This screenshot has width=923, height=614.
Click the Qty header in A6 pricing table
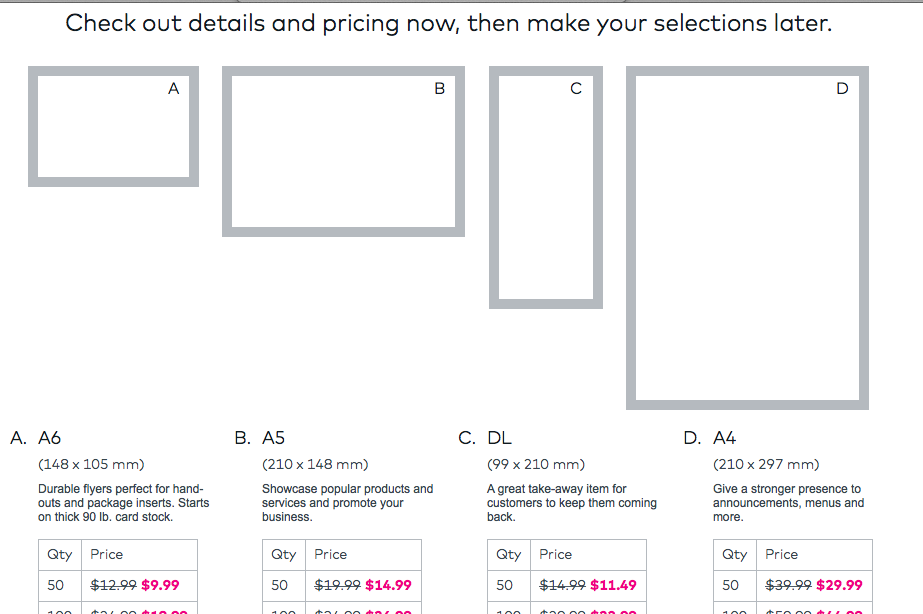pos(59,554)
